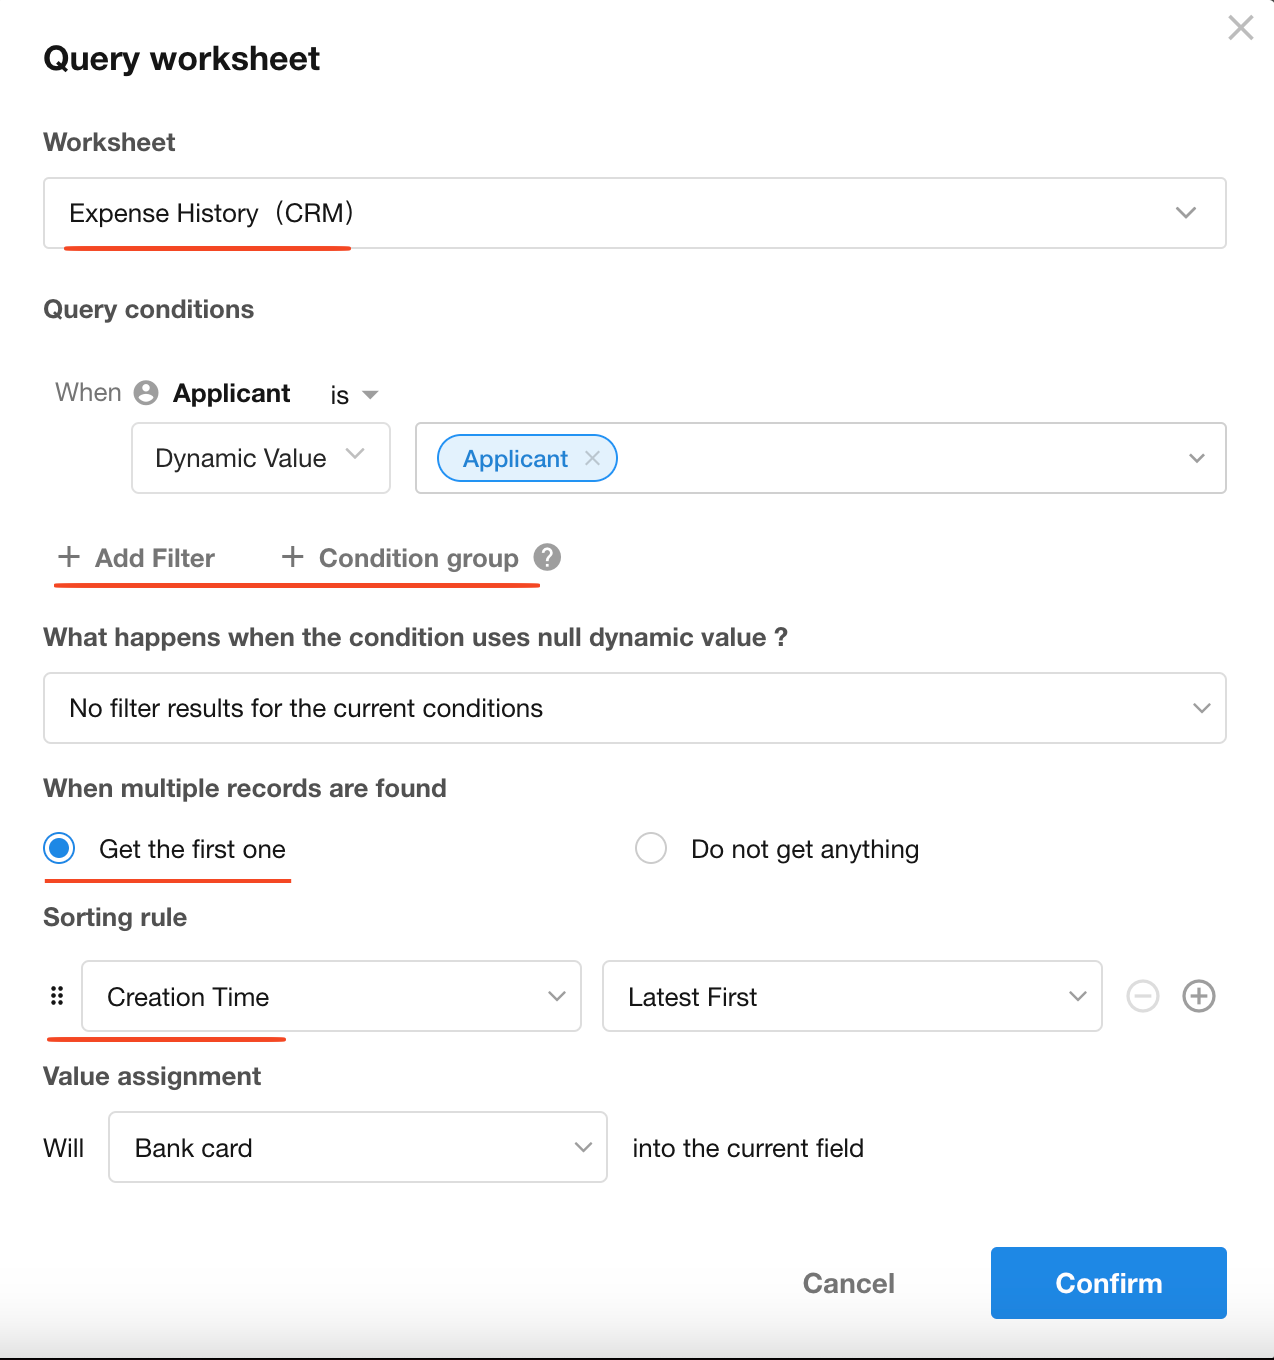Screen dimensions: 1274x1360
Task: Remove the Applicant tag with its X
Action: point(592,458)
